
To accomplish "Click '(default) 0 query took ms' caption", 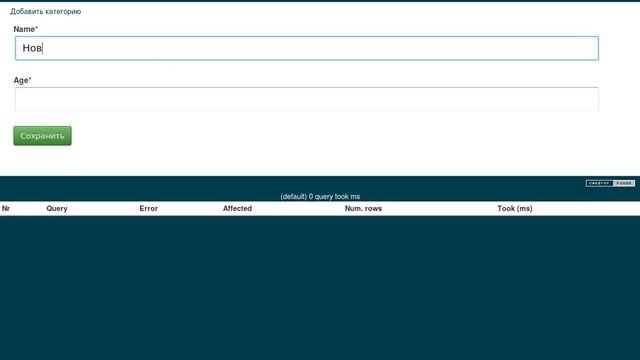I will click(320, 196).
